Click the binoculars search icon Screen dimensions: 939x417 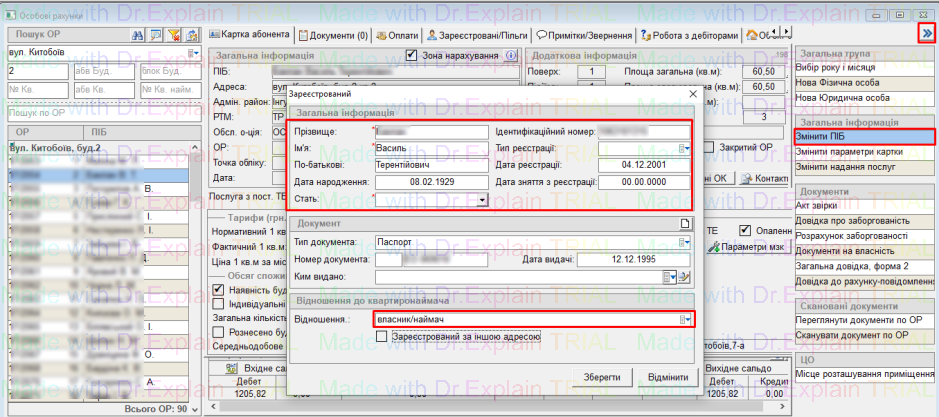[139, 35]
